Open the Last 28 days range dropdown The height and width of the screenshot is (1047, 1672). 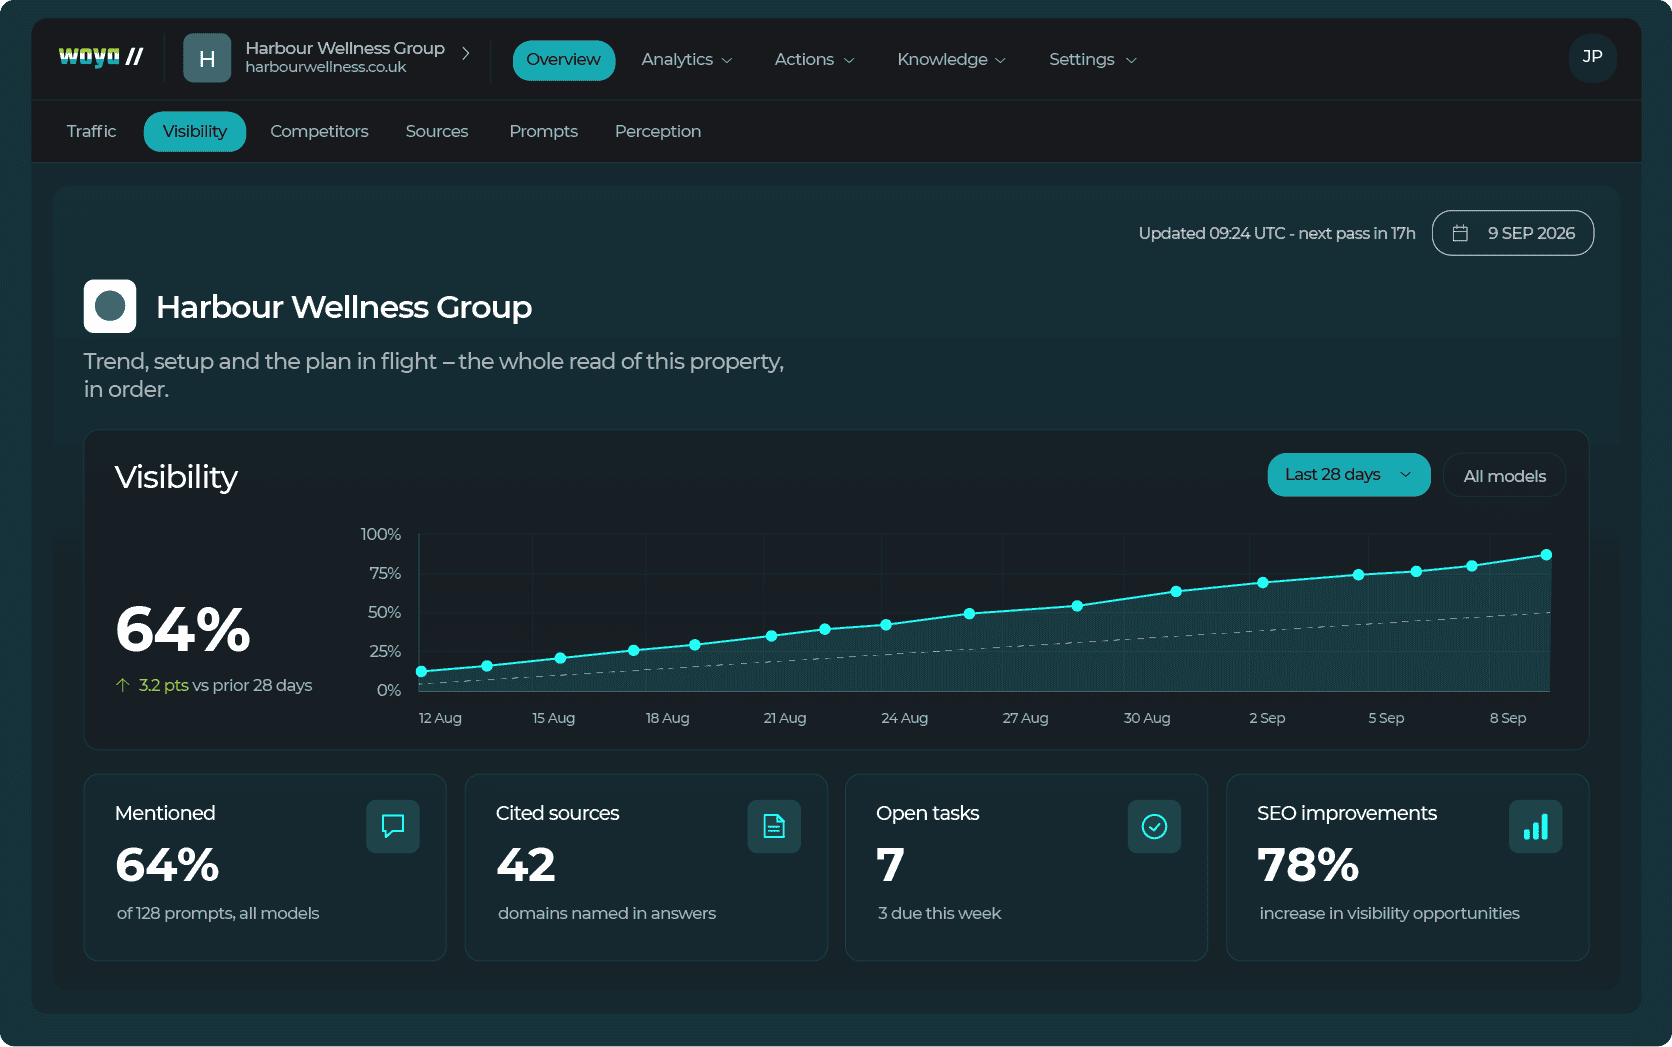(x=1349, y=475)
